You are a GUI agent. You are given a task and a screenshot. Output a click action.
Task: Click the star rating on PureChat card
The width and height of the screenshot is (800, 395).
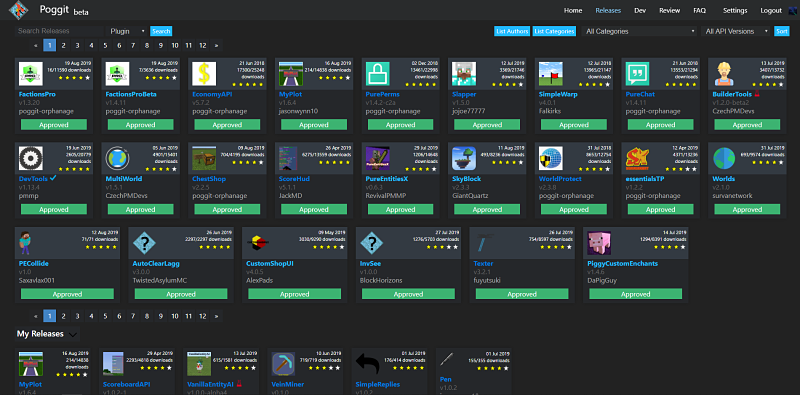click(680, 84)
